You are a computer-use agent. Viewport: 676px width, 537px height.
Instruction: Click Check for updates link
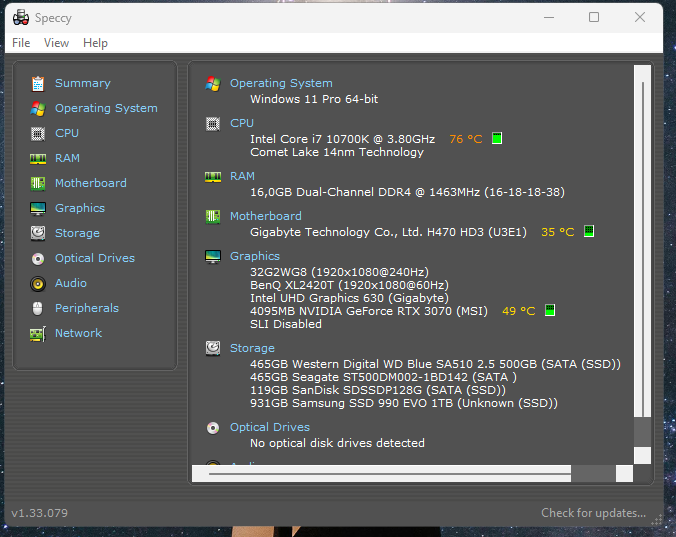click(594, 513)
